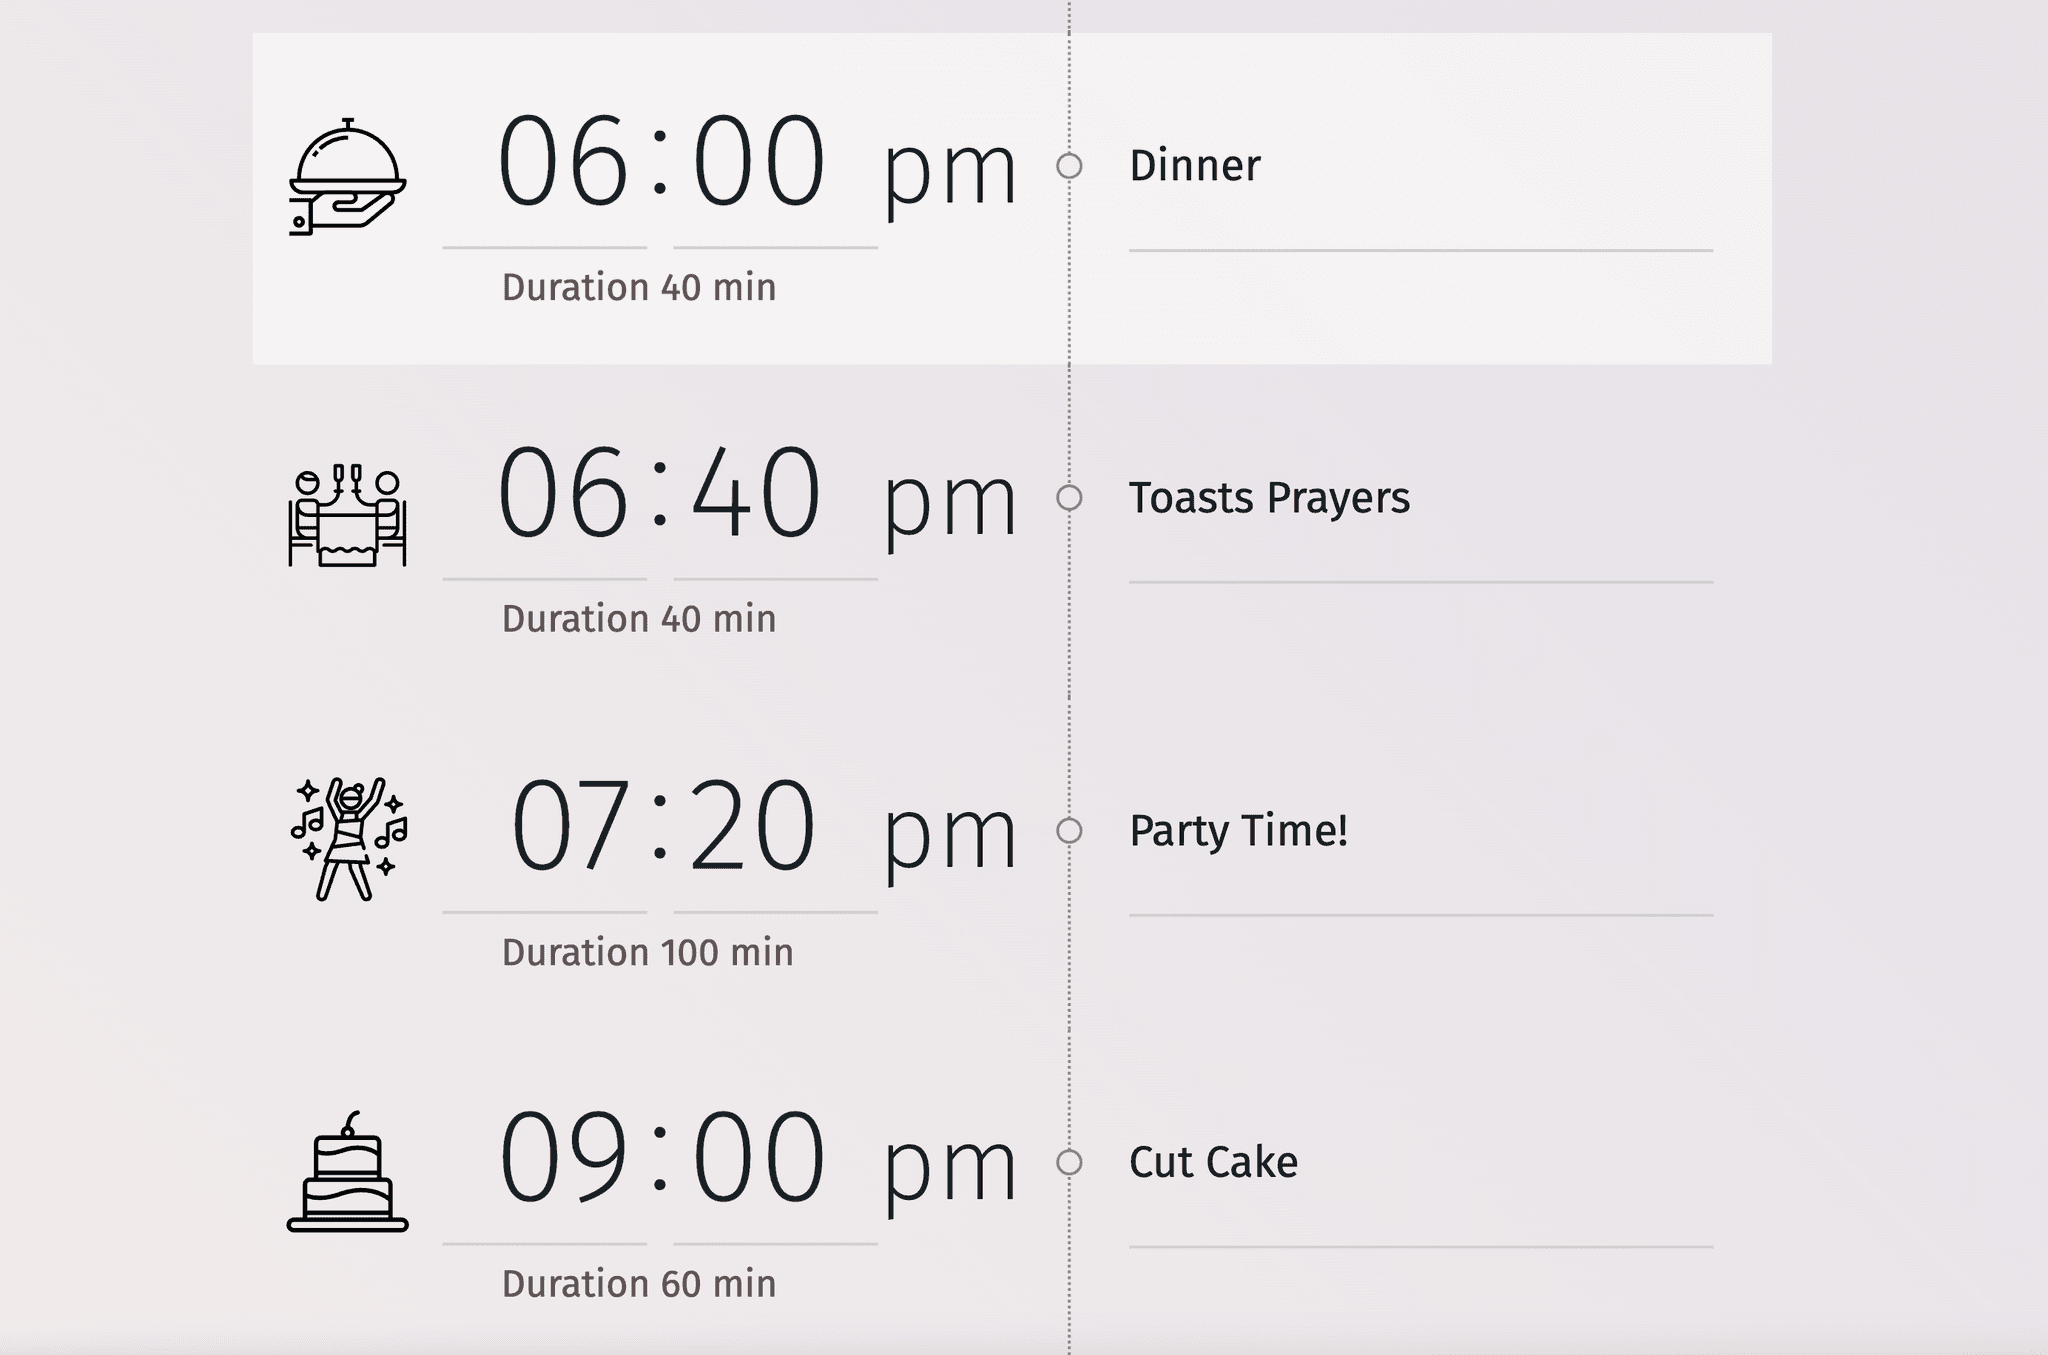Viewport: 2048px width, 1355px height.
Task: Click the minutes 40 of Toasts Prayers
Action: [756, 494]
